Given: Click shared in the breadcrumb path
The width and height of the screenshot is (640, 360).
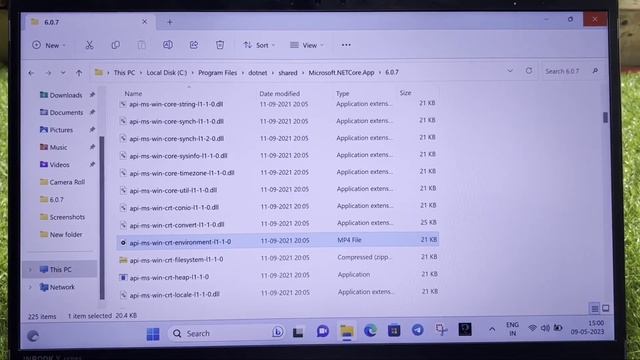Looking at the screenshot, I should pos(288,73).
